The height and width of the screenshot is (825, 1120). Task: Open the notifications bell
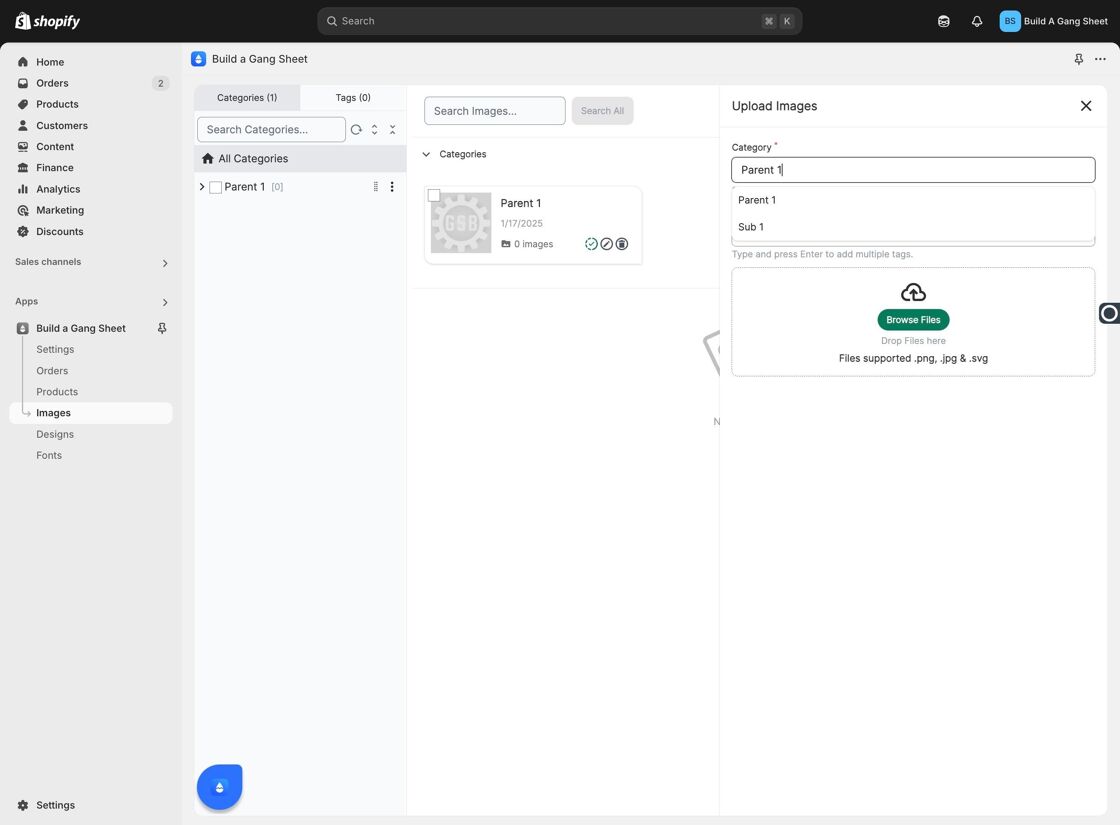pyautogui.click(x=976, y=21)
